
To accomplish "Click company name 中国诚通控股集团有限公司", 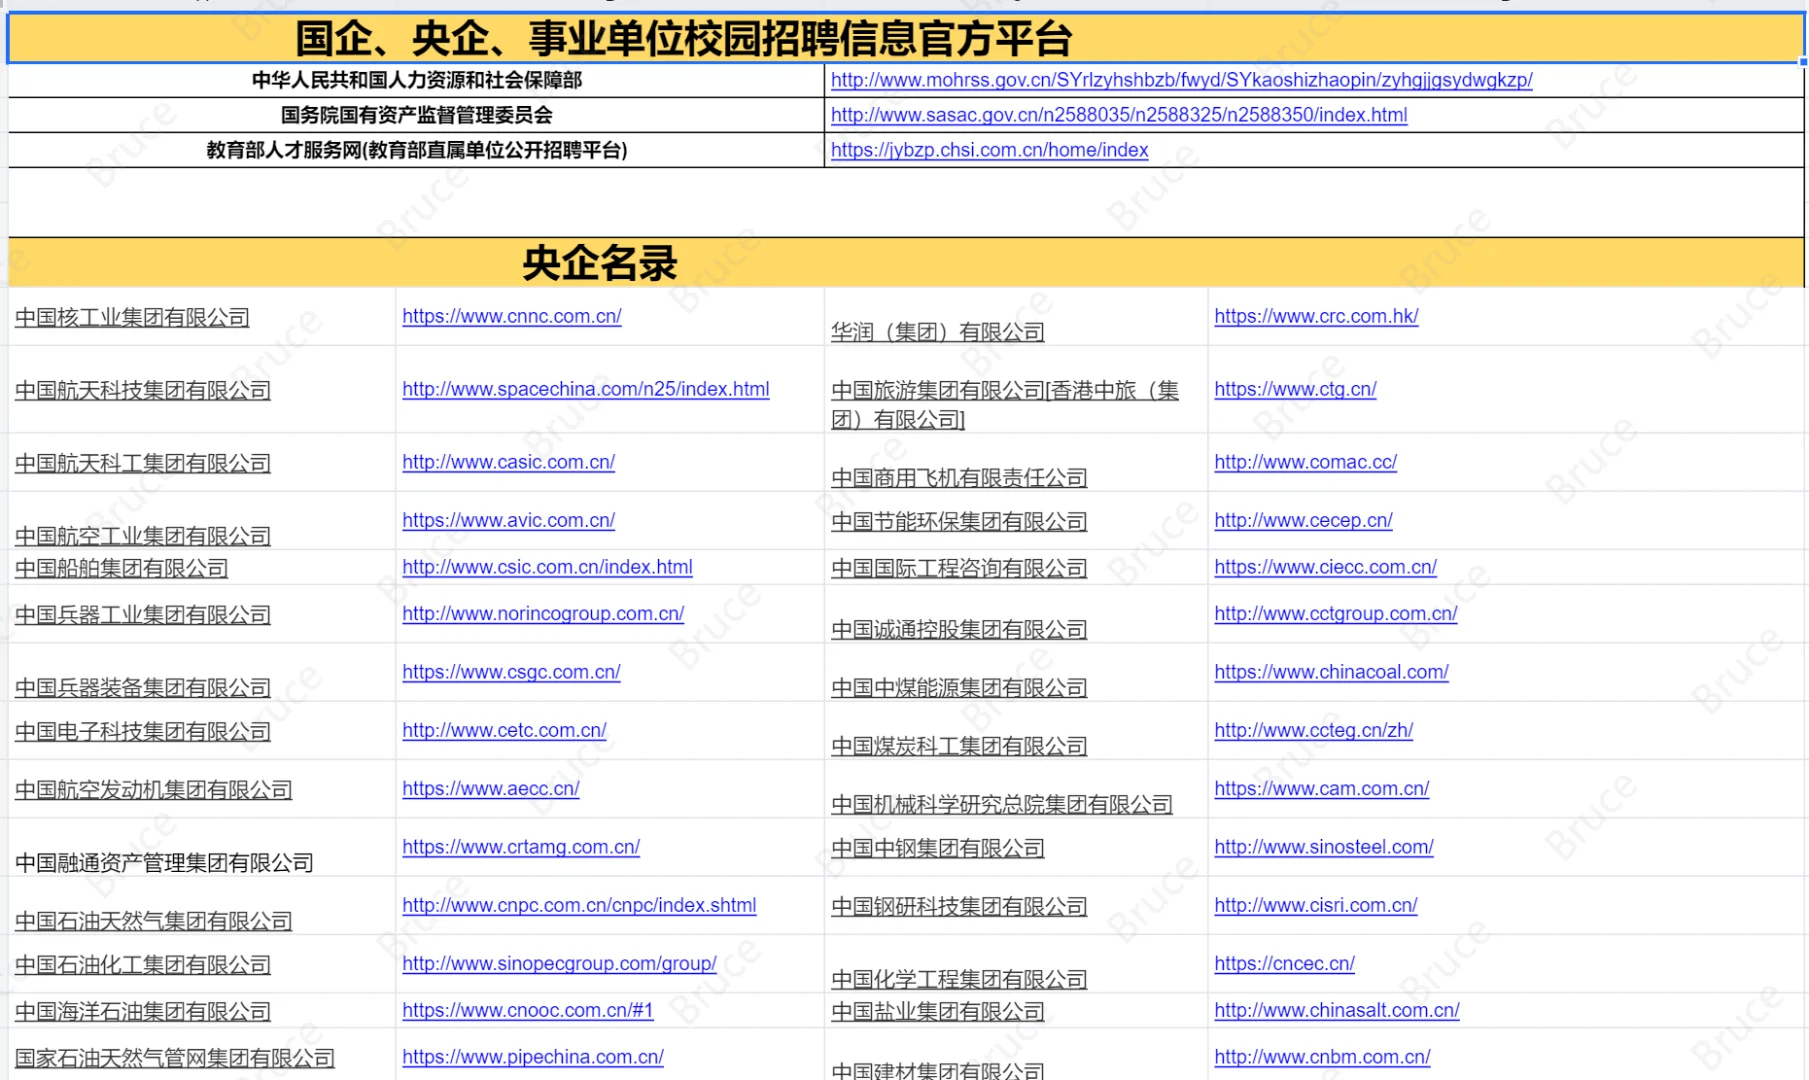I will click(959, 630).
